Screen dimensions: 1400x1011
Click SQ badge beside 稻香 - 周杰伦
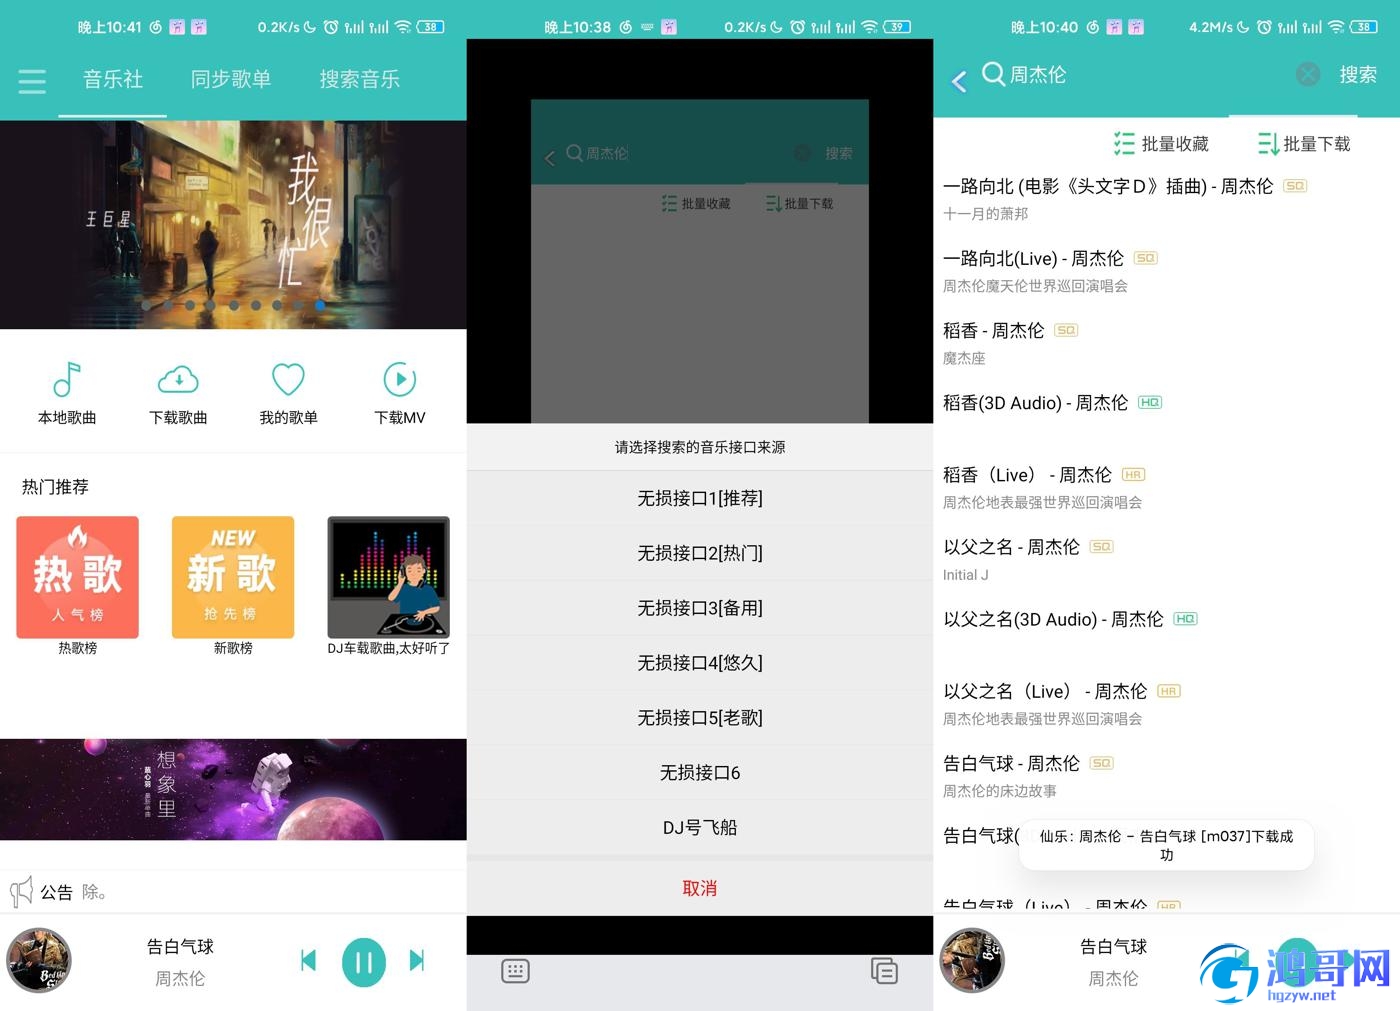(1066, 330)
